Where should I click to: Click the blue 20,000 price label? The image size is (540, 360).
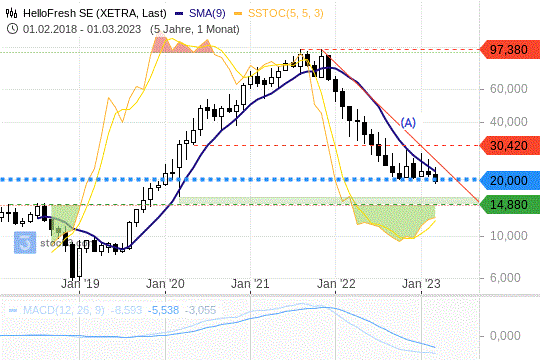[x=510, y=180]
